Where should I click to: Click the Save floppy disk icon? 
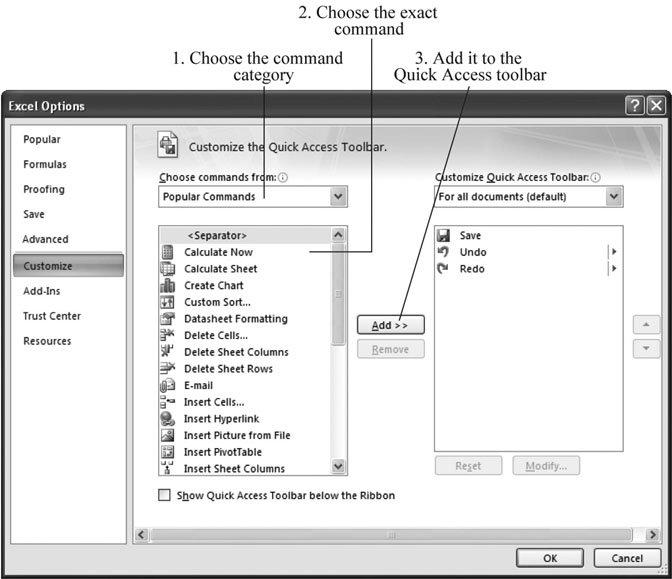pos(444,235)
